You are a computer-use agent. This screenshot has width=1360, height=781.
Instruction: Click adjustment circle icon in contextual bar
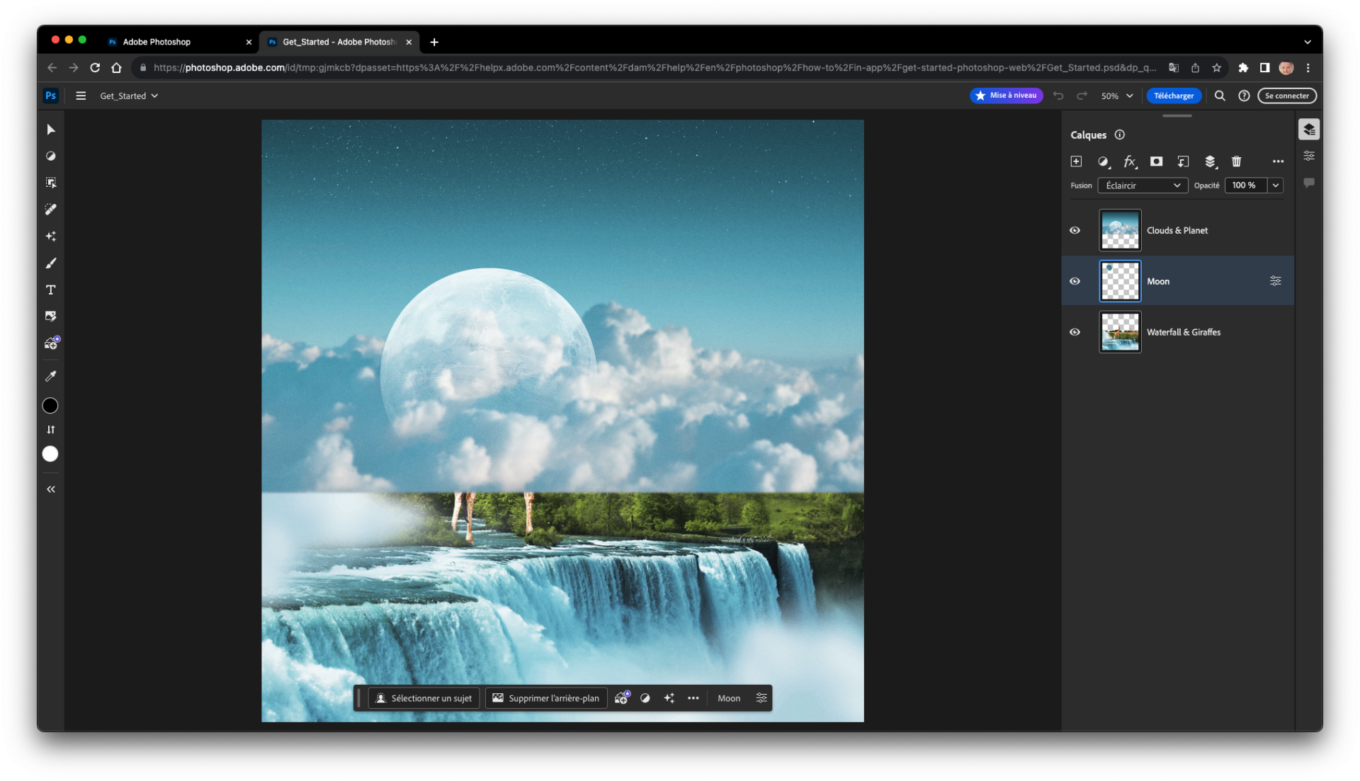645,698
